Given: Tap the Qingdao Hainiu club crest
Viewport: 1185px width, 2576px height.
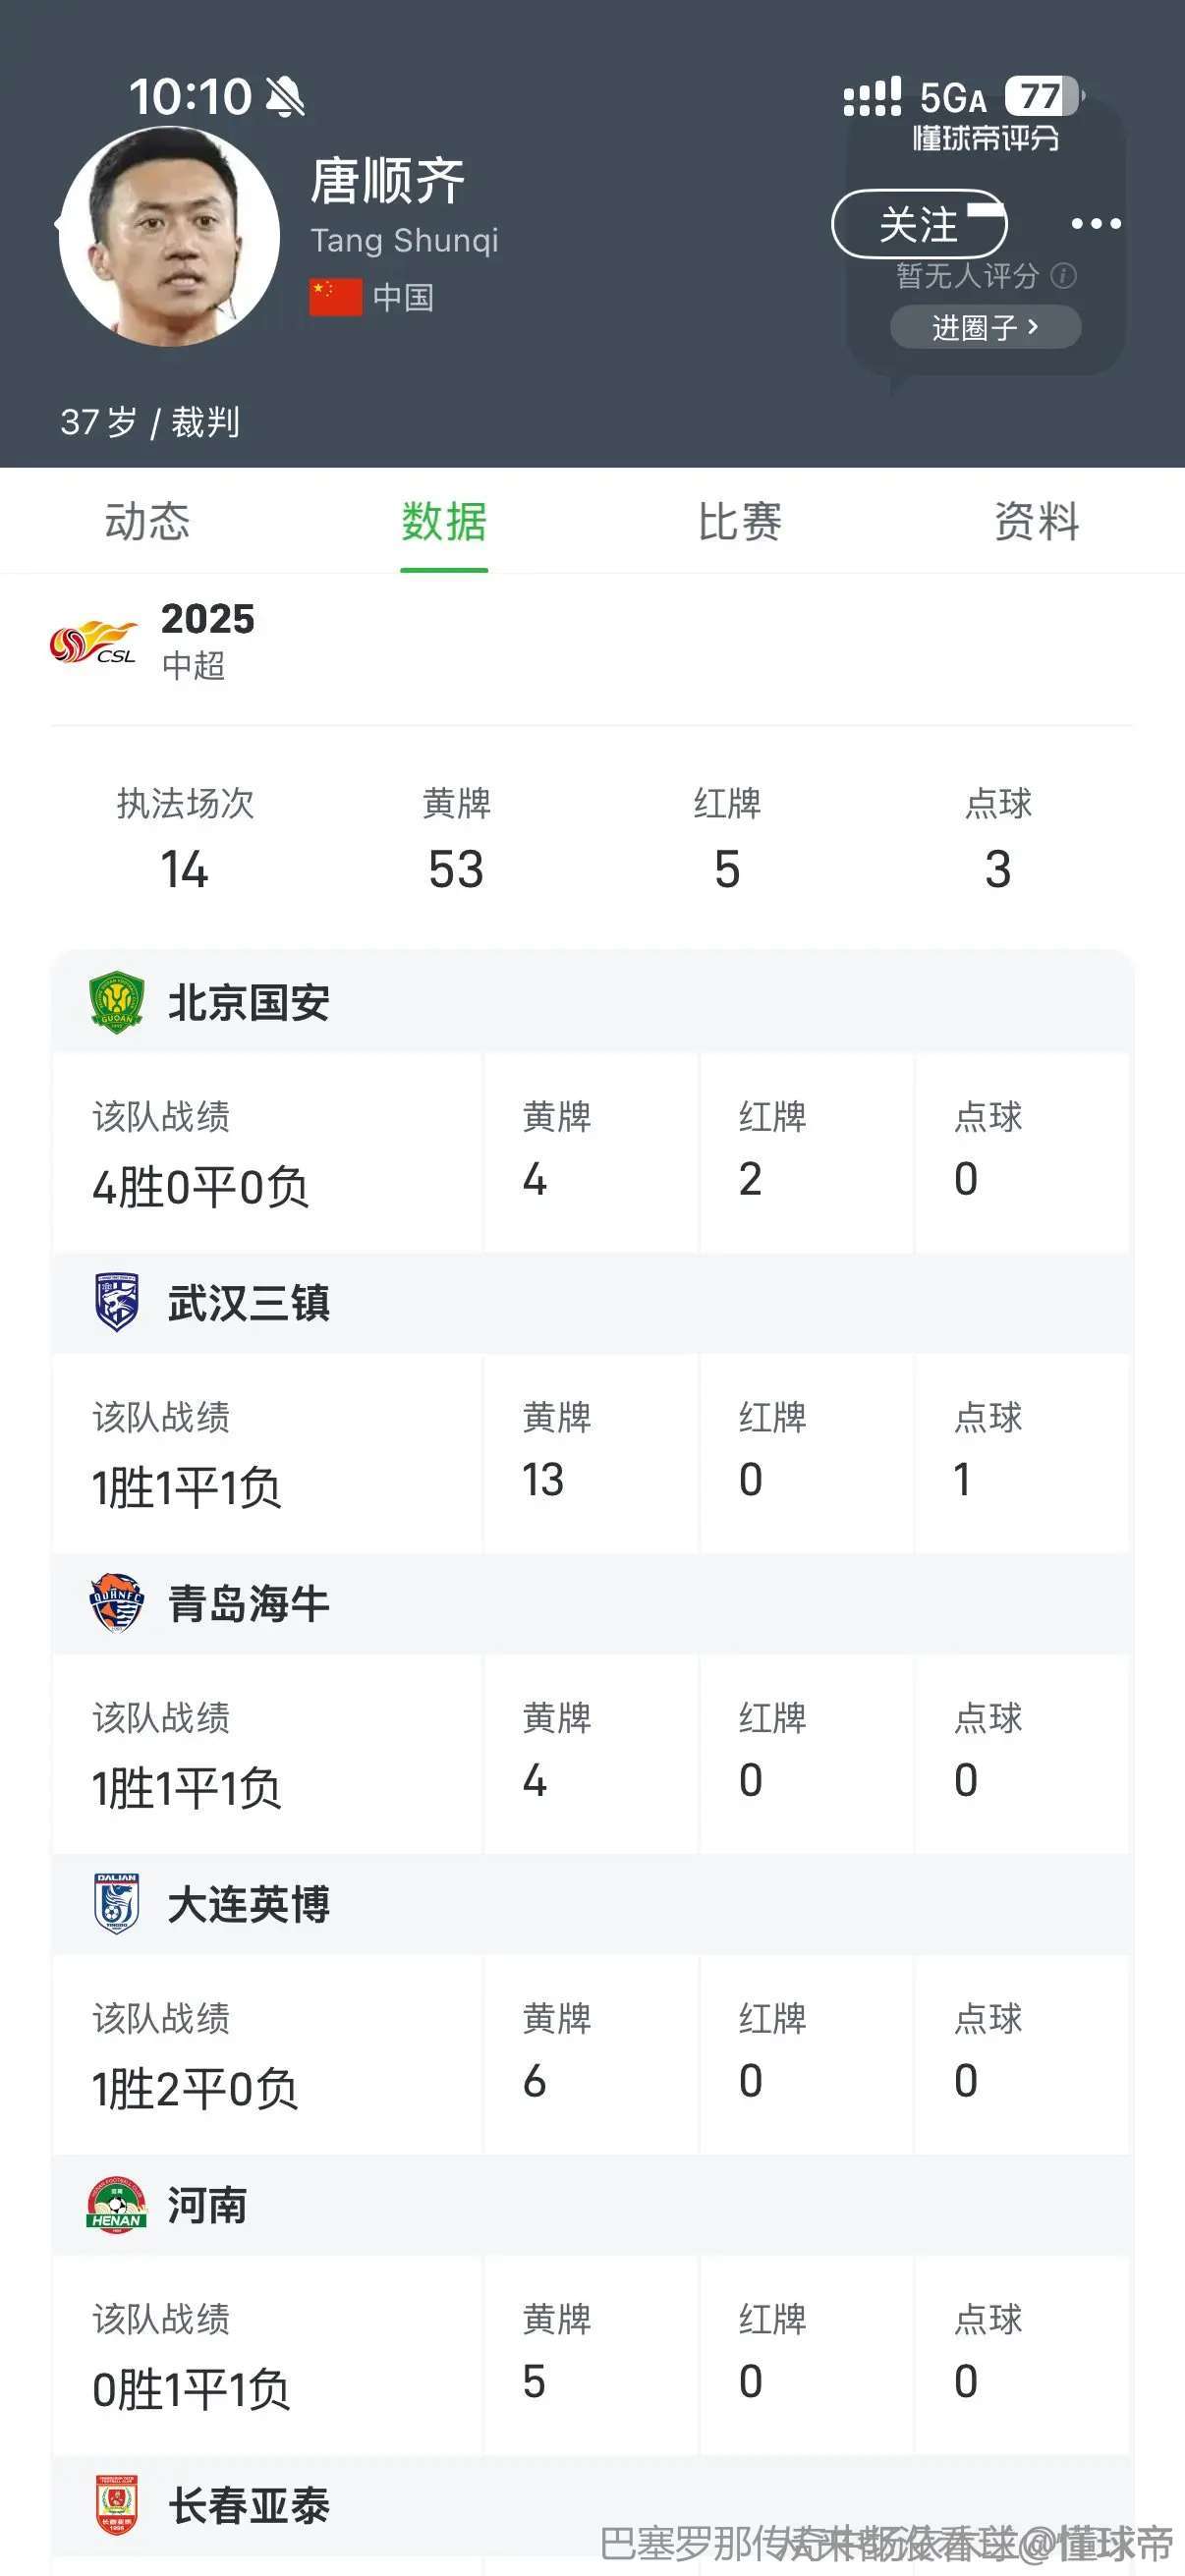Looking at the screenshot, I should tap(117, 1602).
